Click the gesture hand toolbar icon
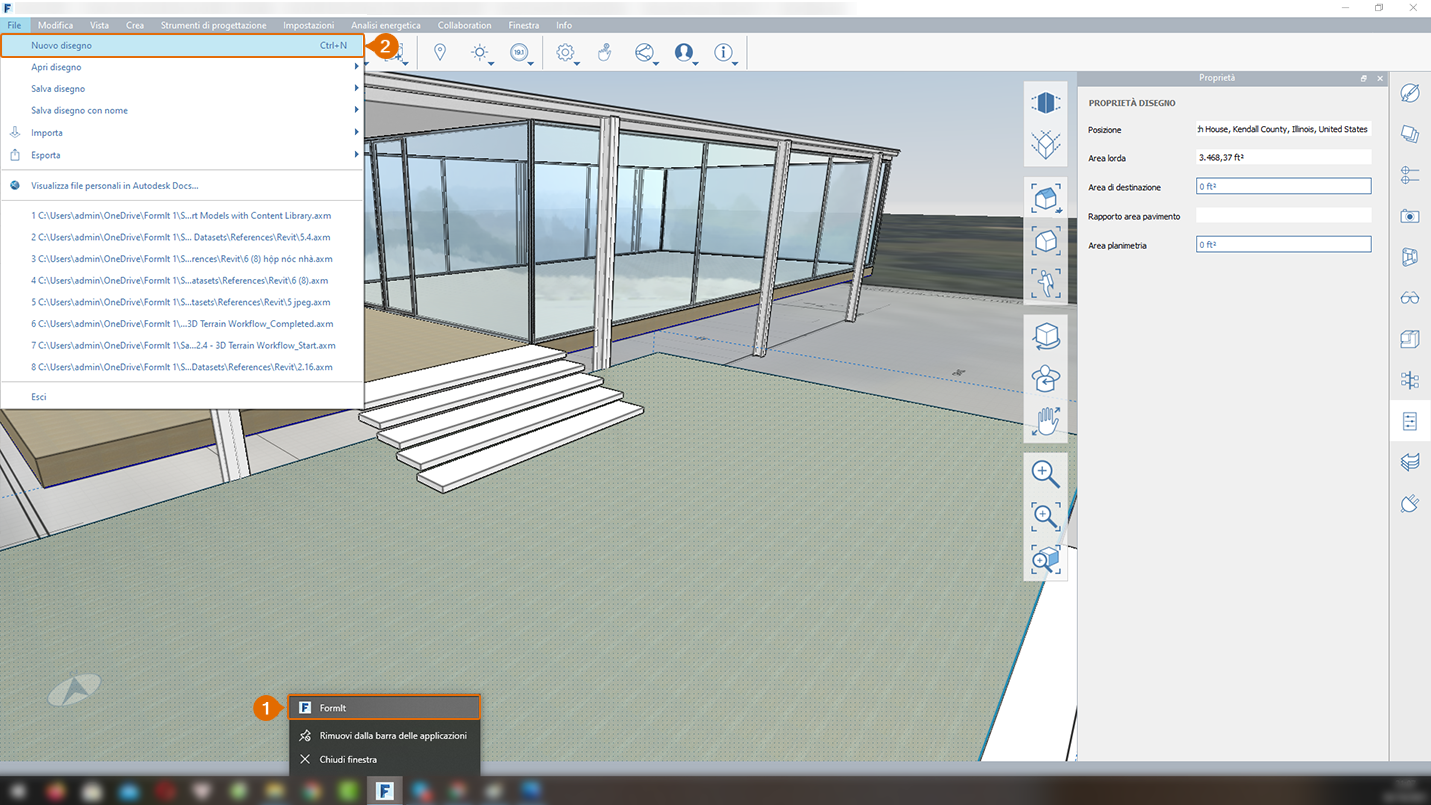The image size is (1431, 805). click(604, 53)
